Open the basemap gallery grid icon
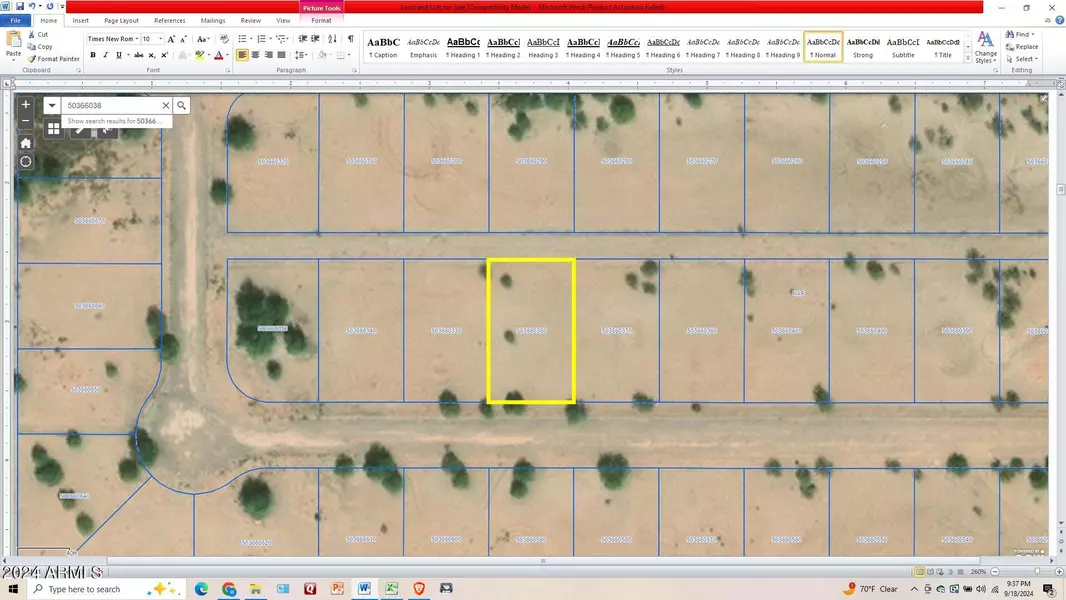 point(53,128)
